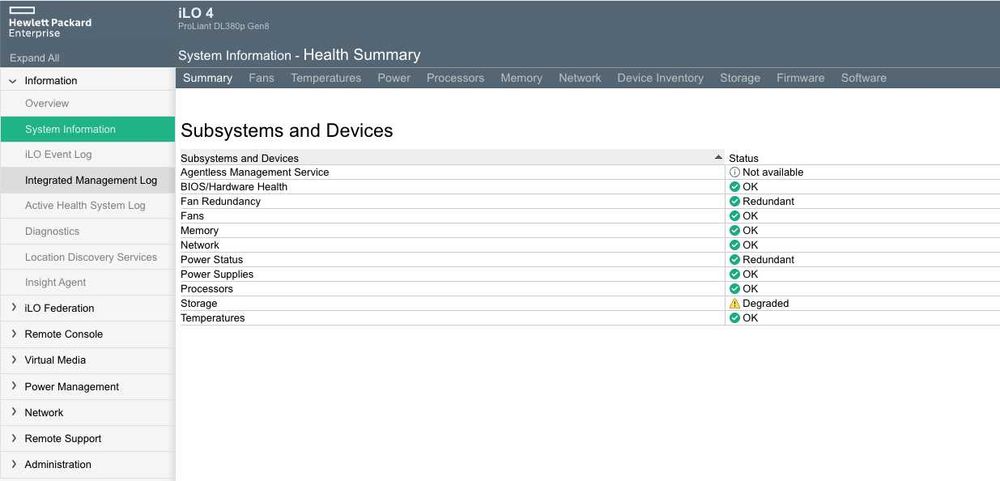Click the Status column header
The height and width of the screenshot is (481, 1000).
(x=744, y=158)
